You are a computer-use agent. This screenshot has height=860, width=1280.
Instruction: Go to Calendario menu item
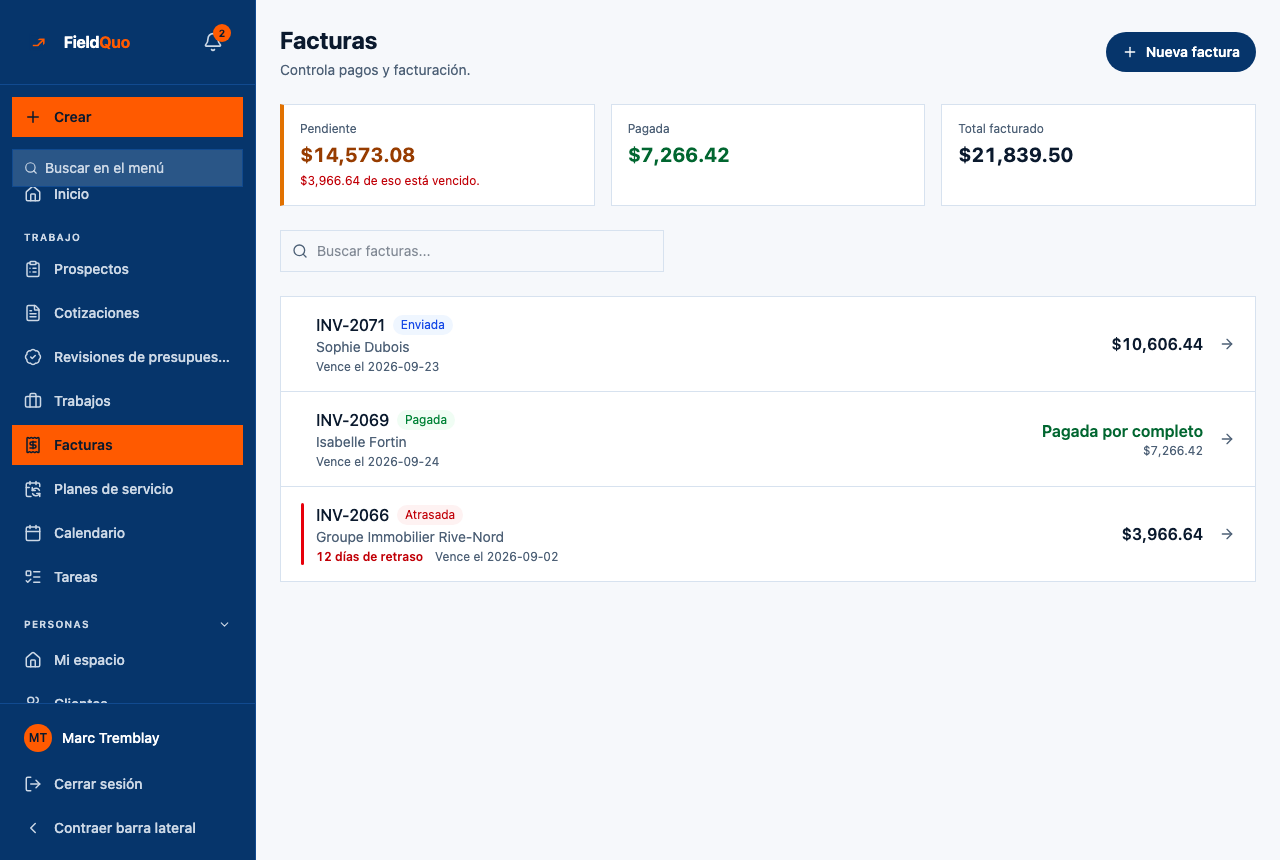128,533
